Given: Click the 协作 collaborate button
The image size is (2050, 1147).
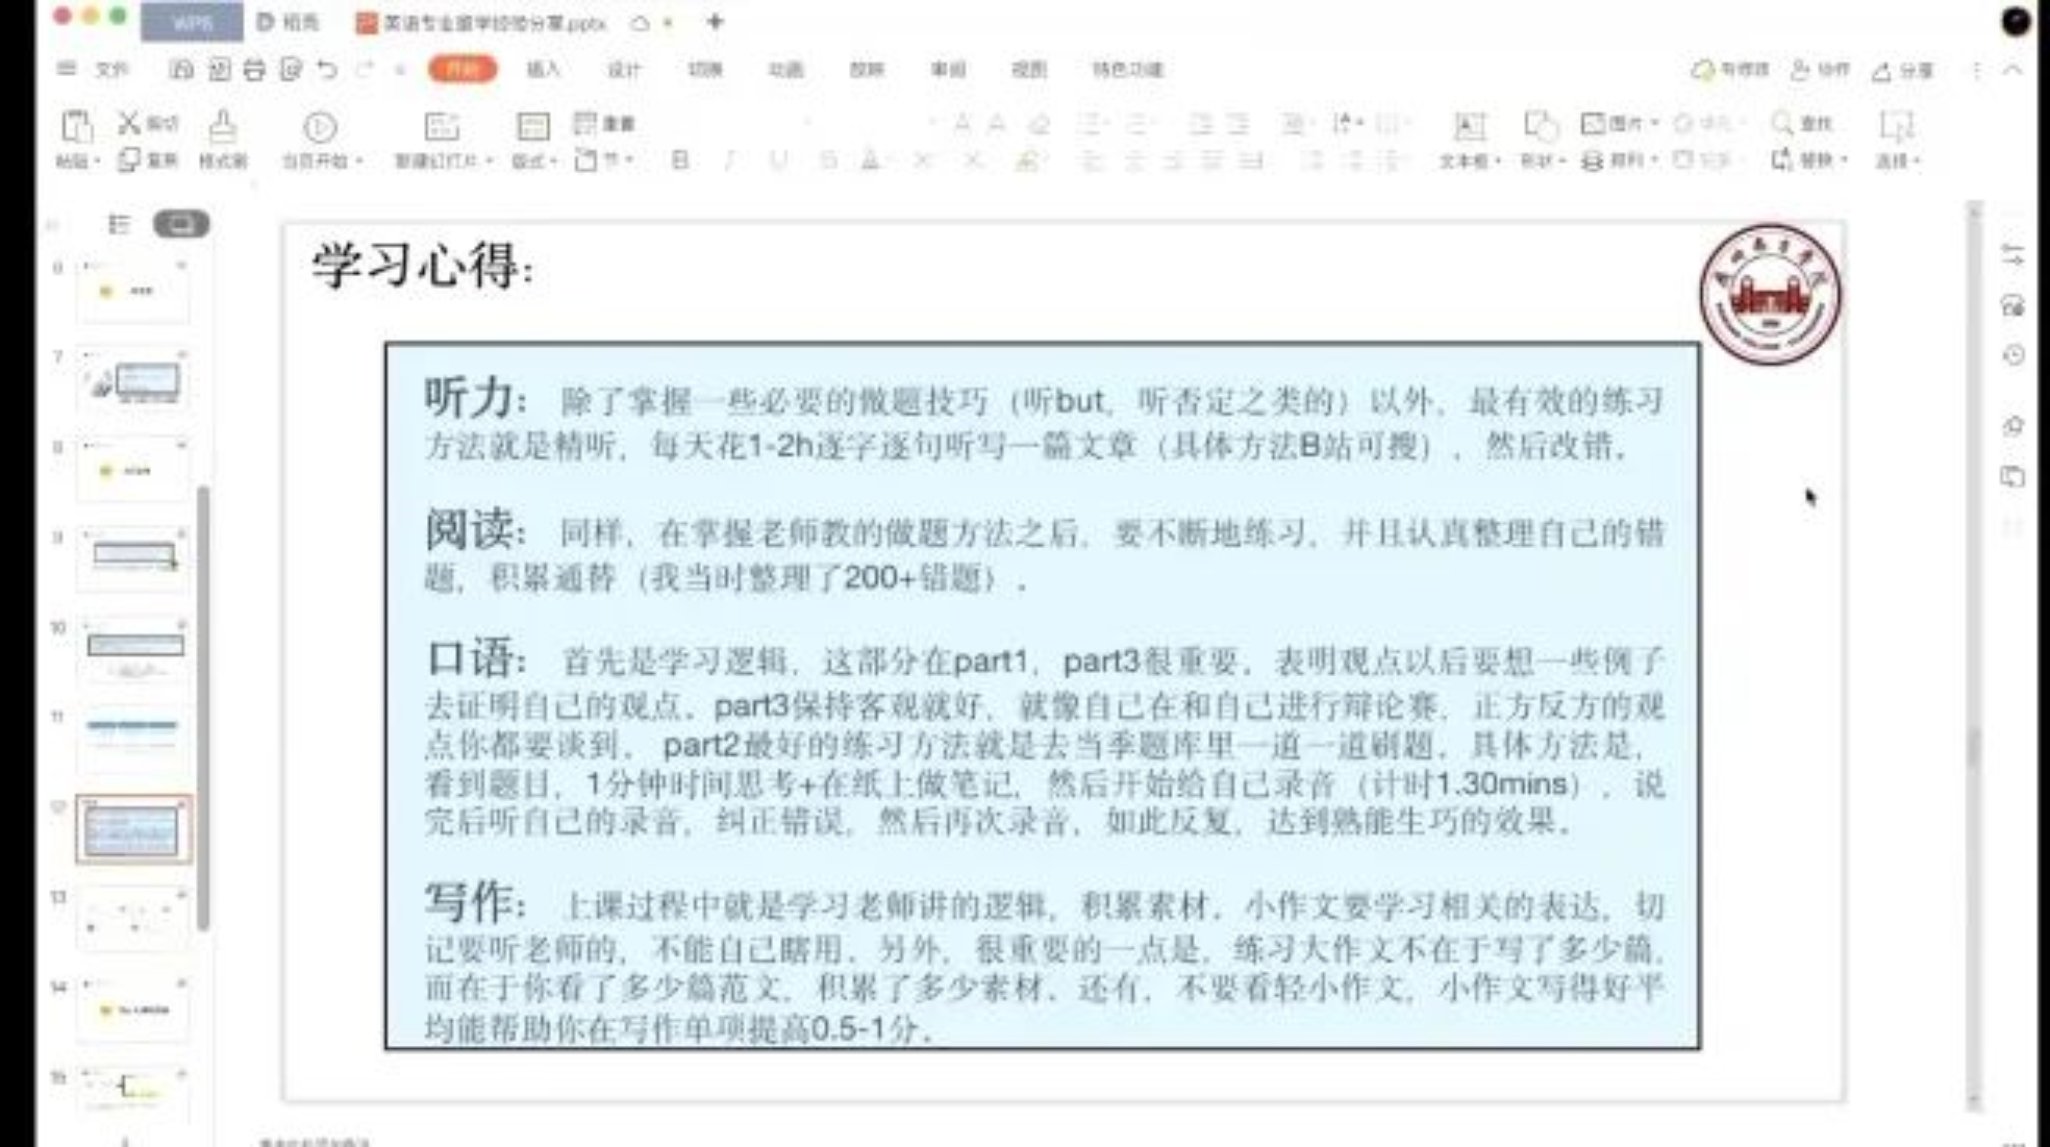Looking at the screenshot, I should [x=1820, y=70].
